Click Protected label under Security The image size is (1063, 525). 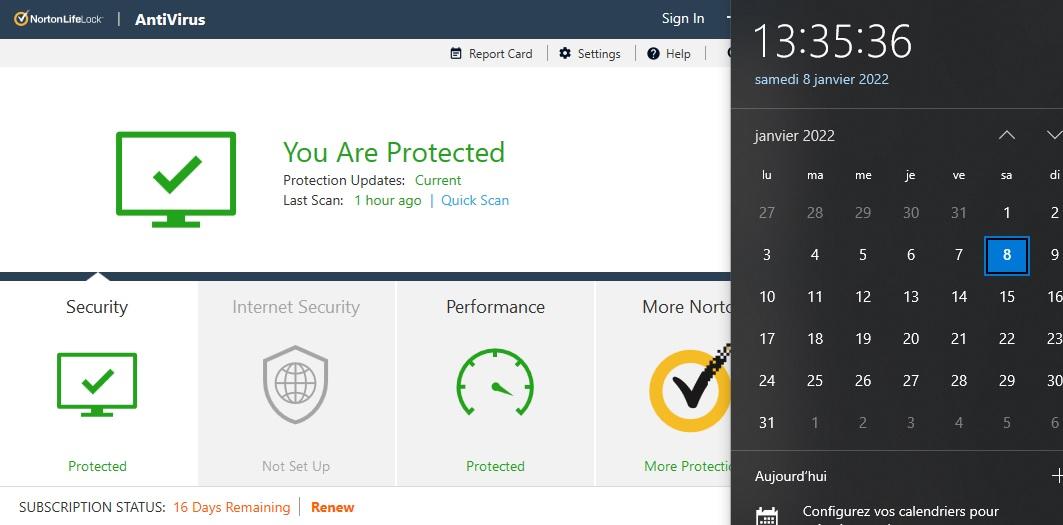97,466
